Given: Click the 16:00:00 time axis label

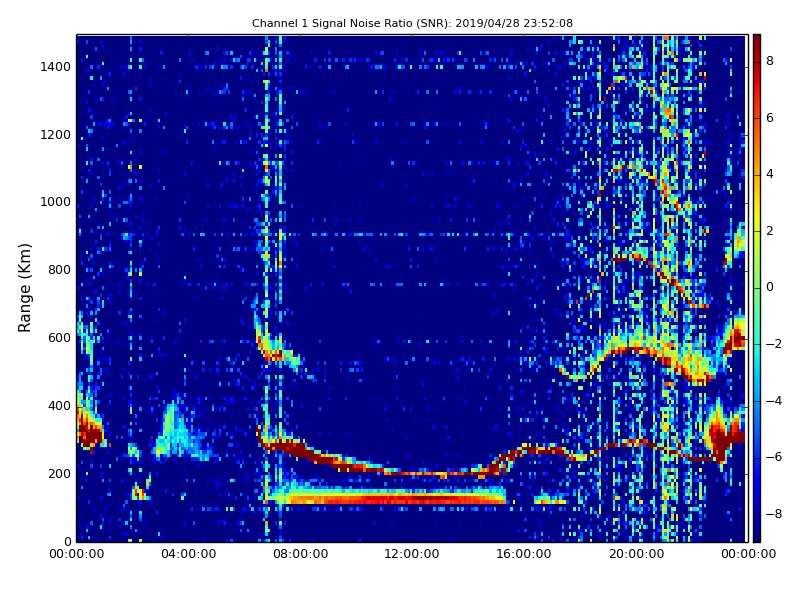Looking at the screenshot, I should [524, 554].
